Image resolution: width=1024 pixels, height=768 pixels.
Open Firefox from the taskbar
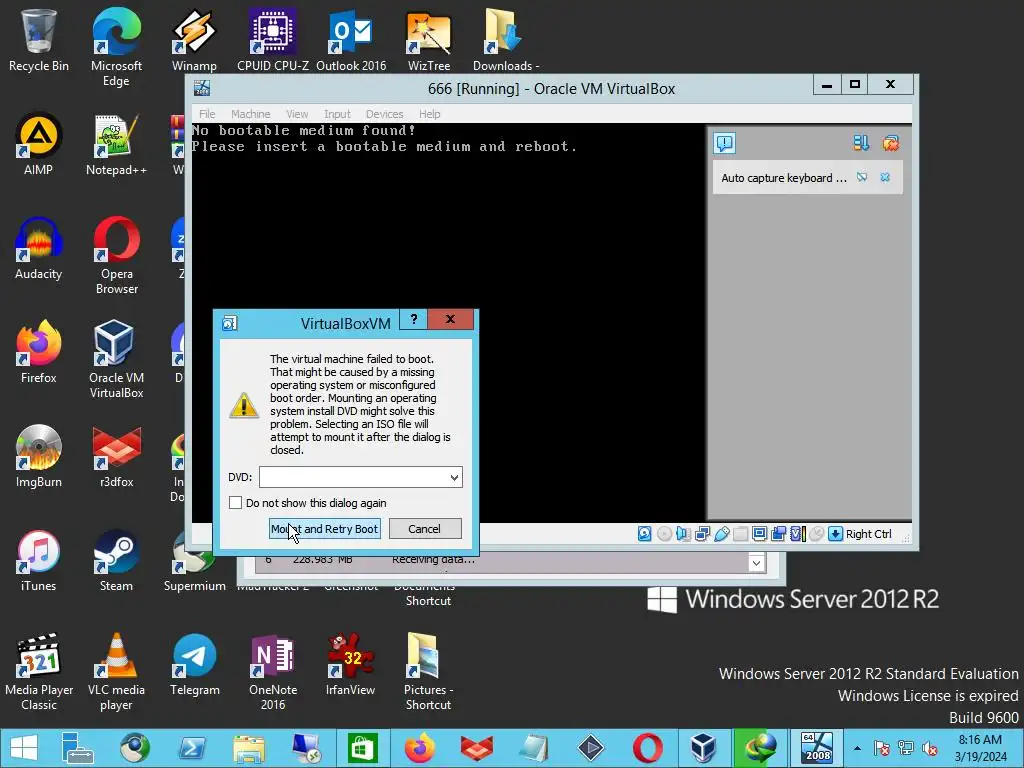click(x=420, y=748)
